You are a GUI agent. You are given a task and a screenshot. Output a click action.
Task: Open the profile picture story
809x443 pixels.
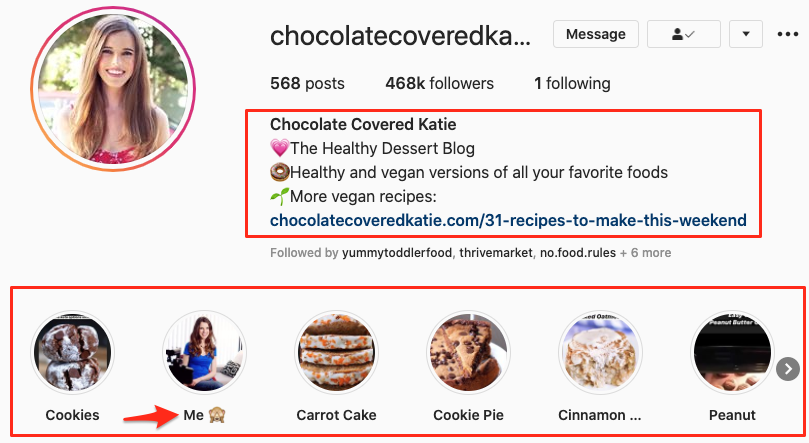click(113, 89)
